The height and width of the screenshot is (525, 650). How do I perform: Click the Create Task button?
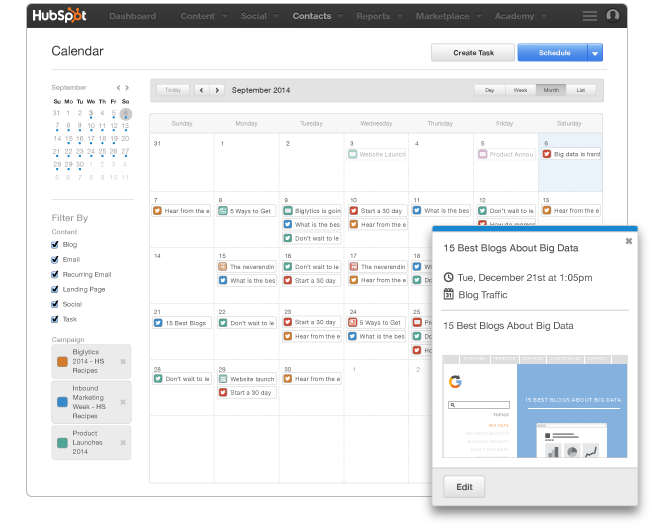coord(472,53)
